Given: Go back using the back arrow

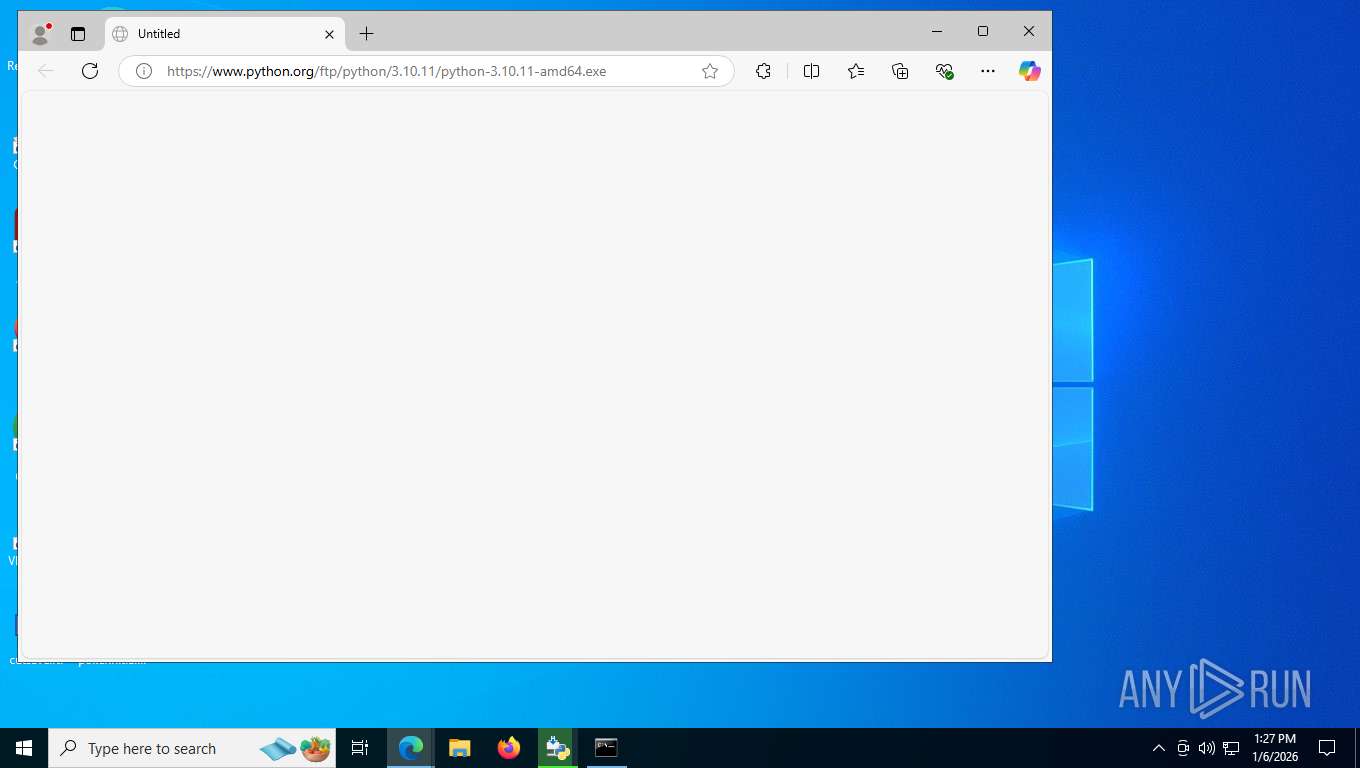Looking at the screenshot, I should (x=46, y=71).
